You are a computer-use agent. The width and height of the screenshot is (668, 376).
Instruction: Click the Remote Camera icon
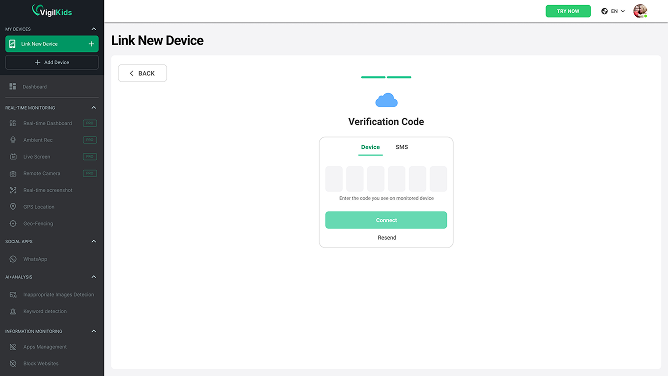click(13, 173)
